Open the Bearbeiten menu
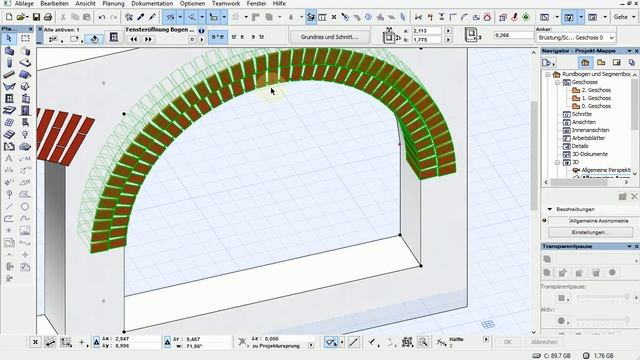 (x=54, y=3)
